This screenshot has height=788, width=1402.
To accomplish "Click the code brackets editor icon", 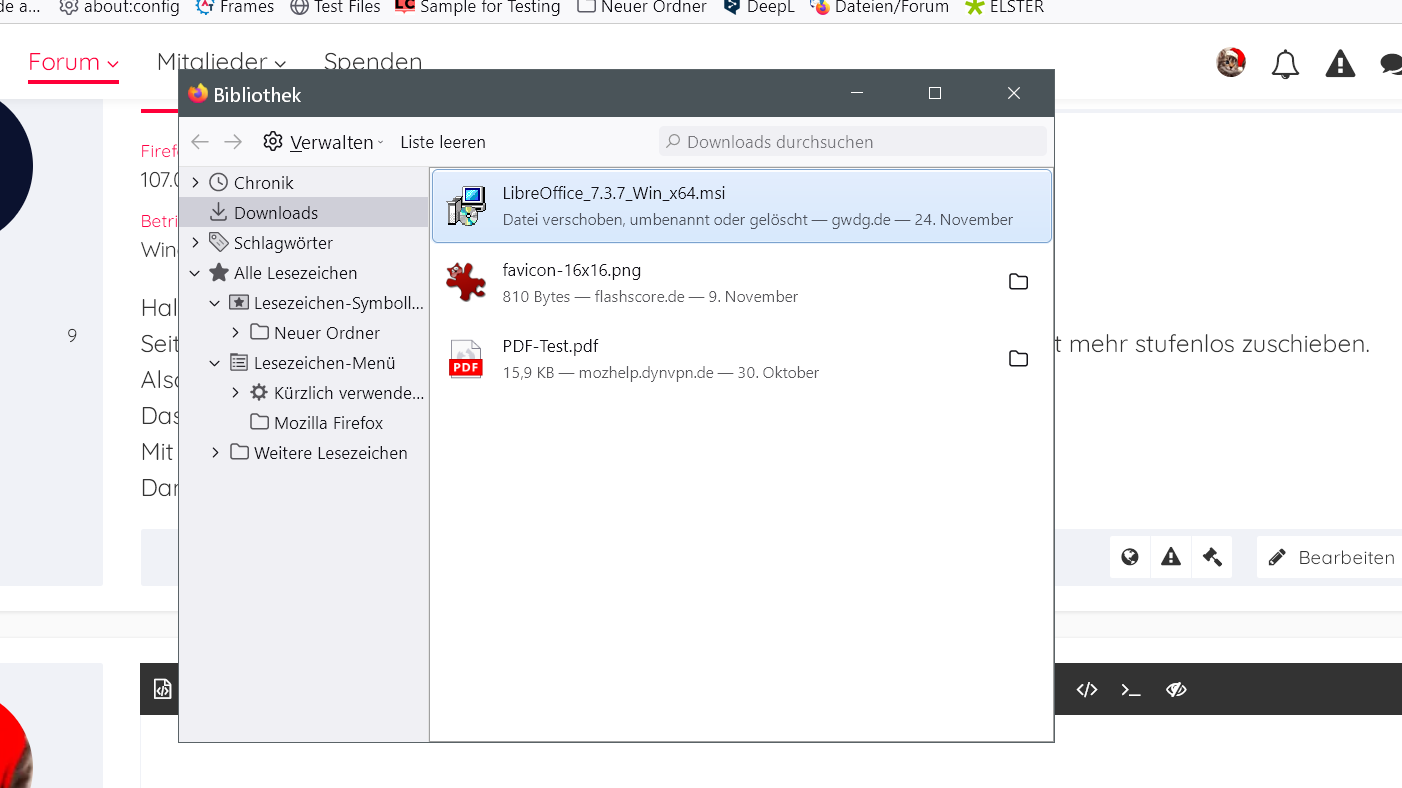I will coord(1087,689).
